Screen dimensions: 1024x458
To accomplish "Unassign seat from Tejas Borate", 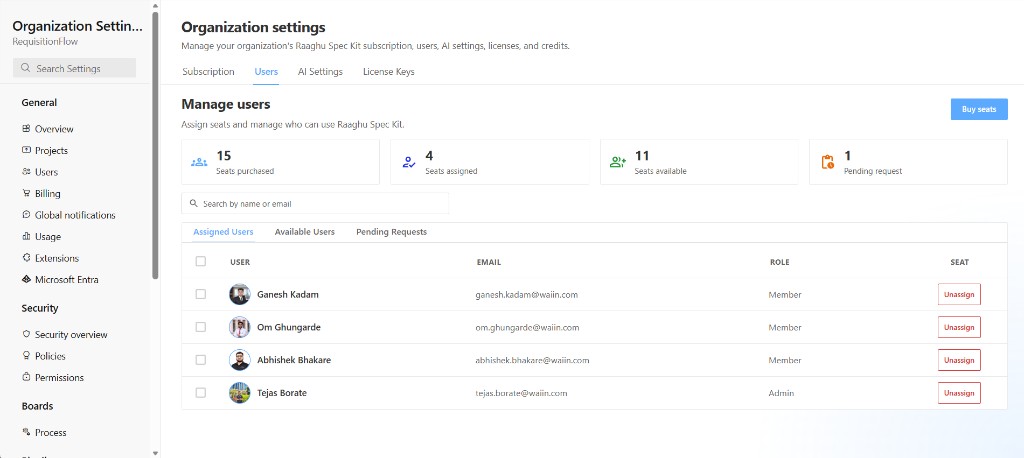I will pyautogui.click(x=959, y=393).
